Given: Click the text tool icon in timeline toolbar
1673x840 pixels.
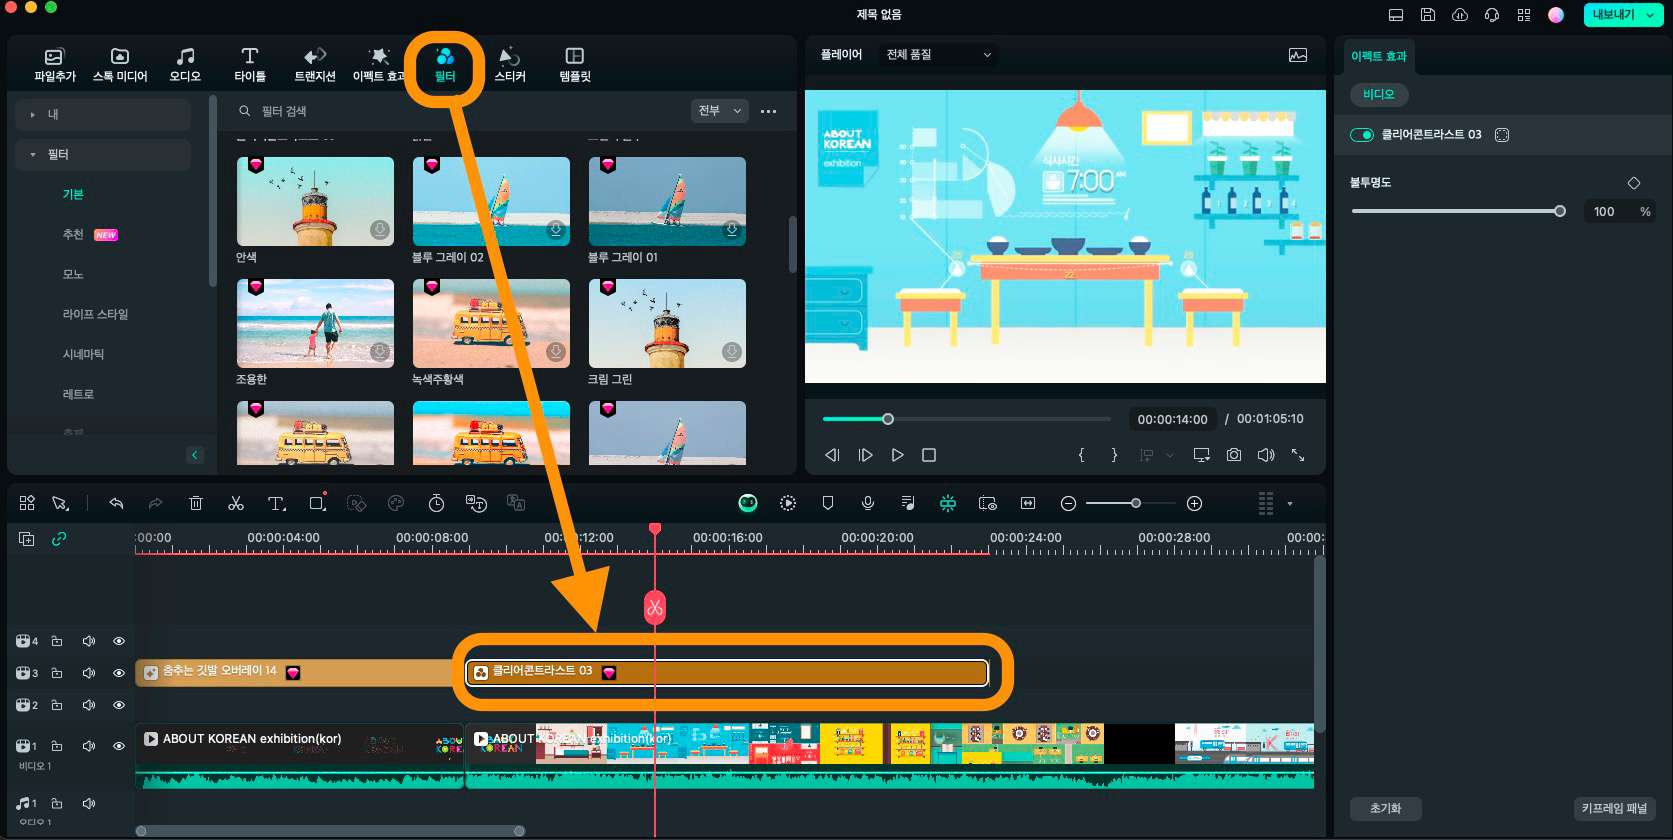Looking at the screenshot, I should point(277,503).
